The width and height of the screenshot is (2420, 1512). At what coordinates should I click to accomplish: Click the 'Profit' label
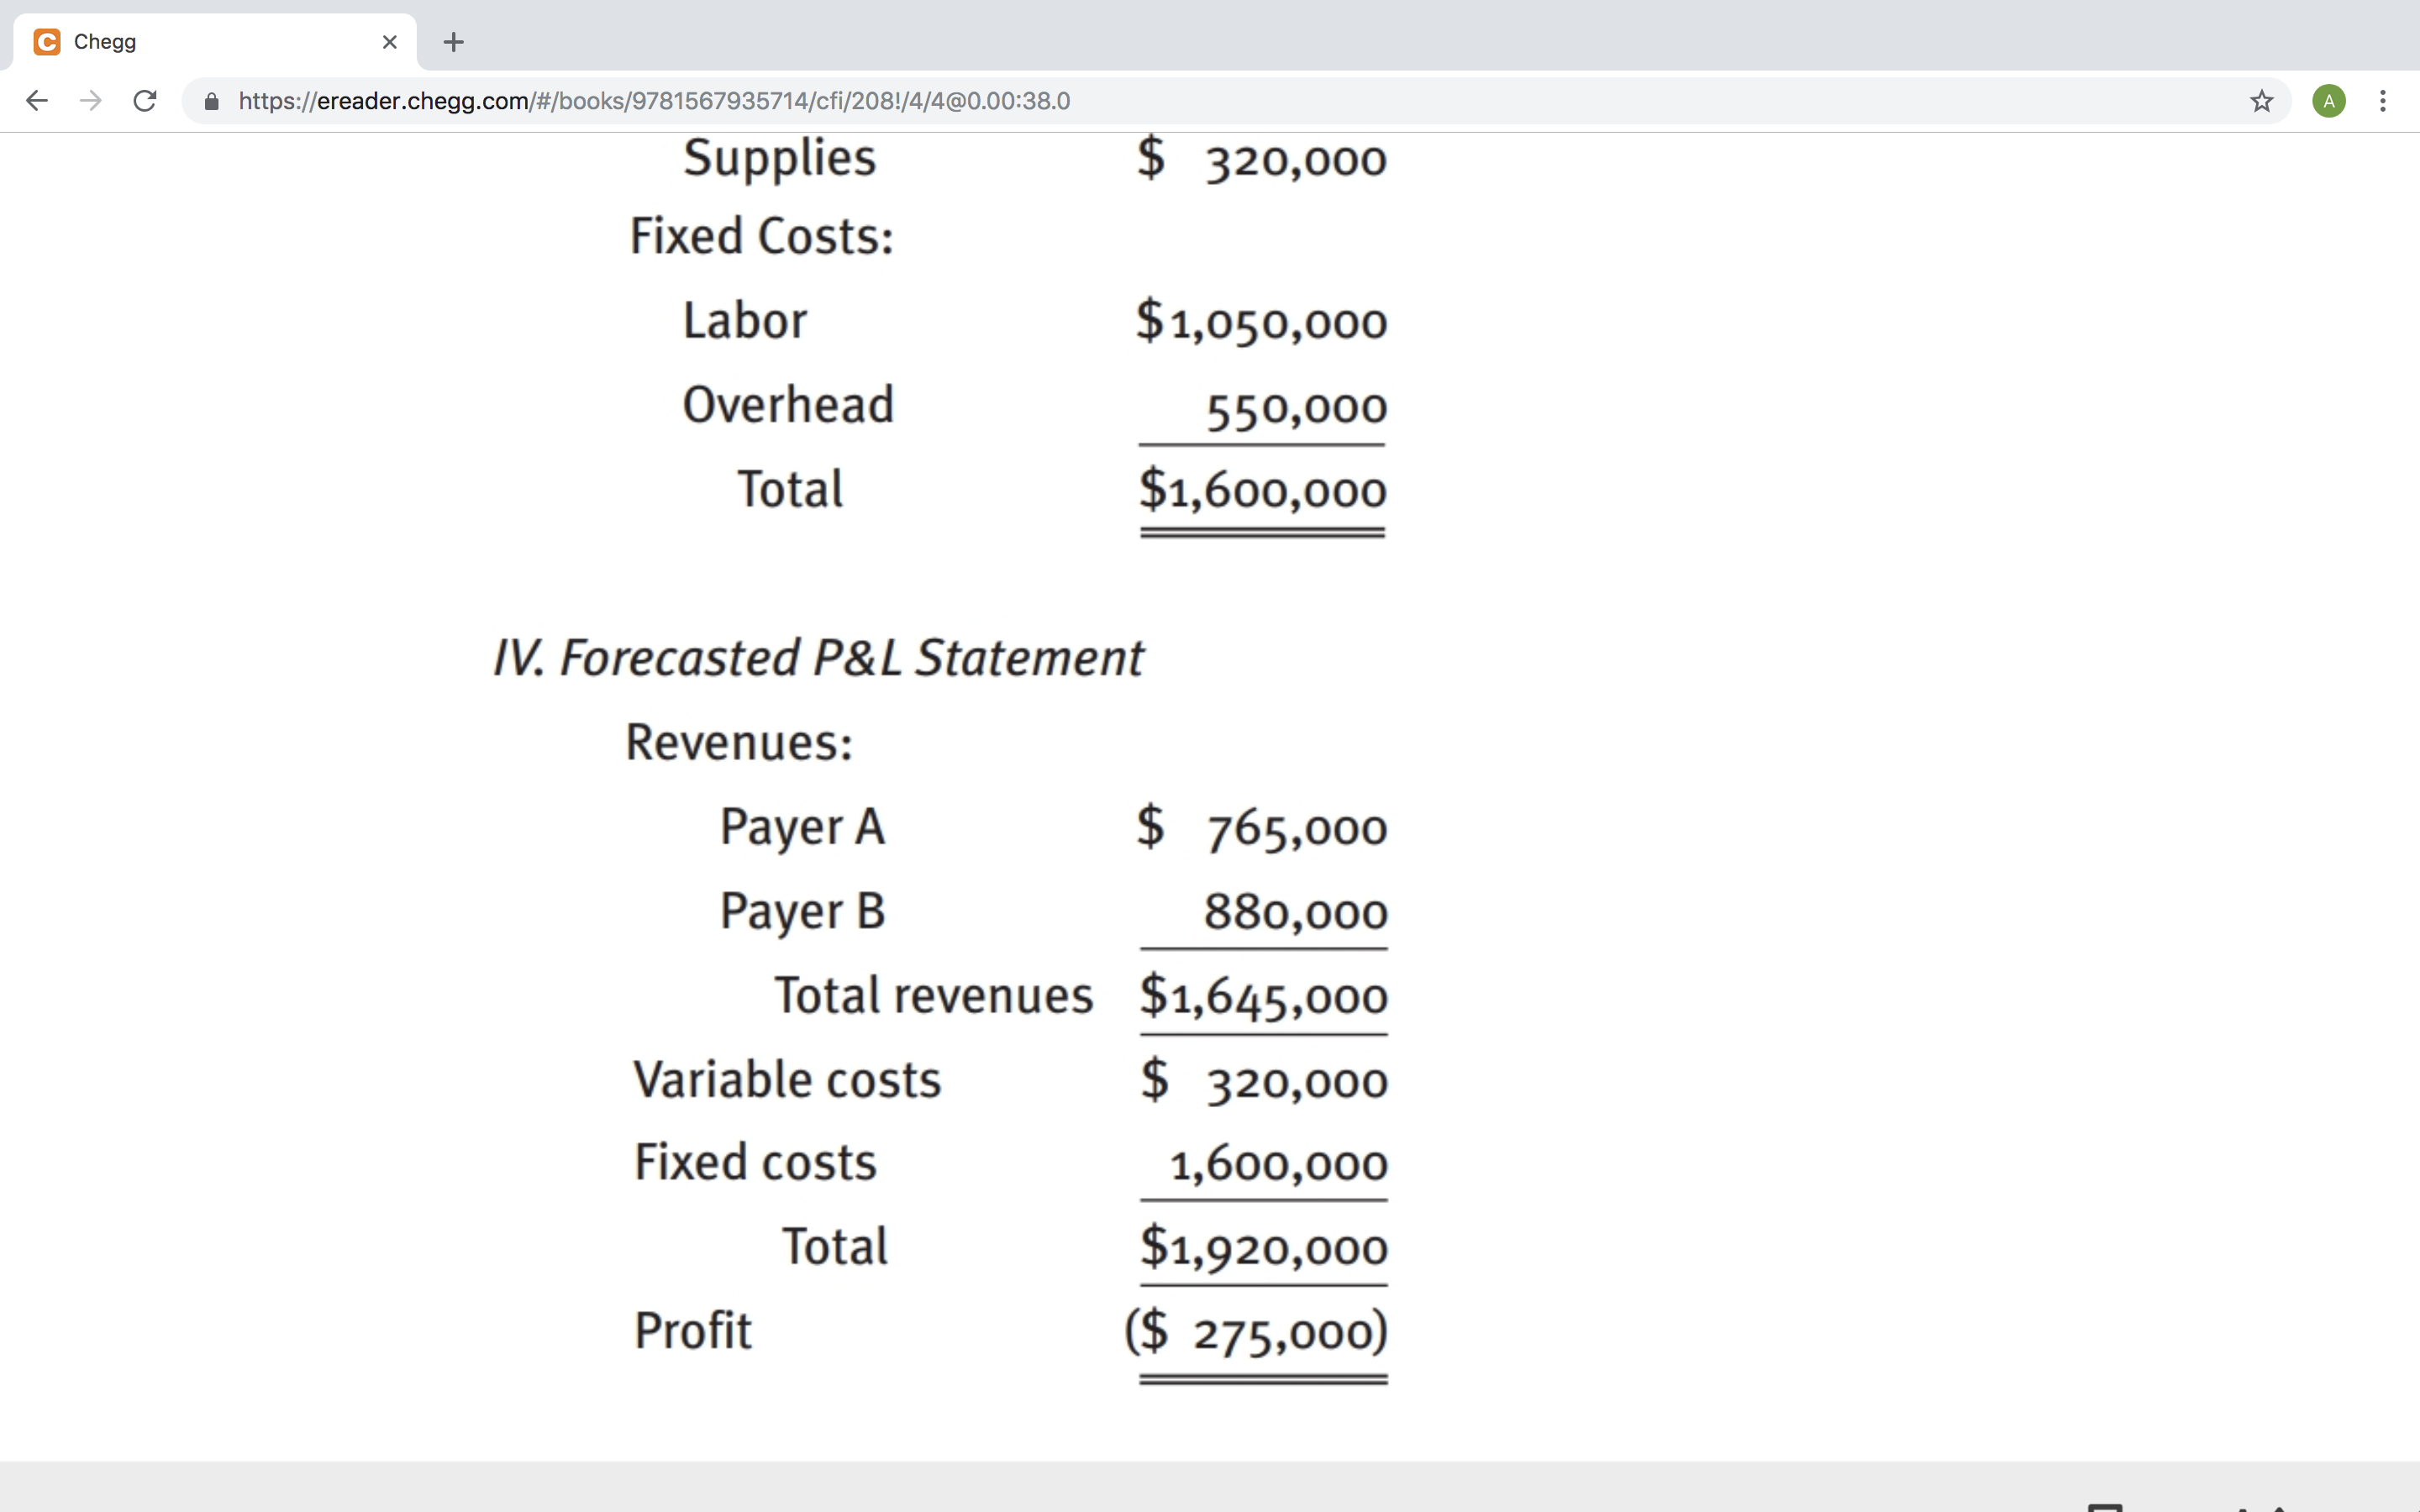pos(693,1331)
